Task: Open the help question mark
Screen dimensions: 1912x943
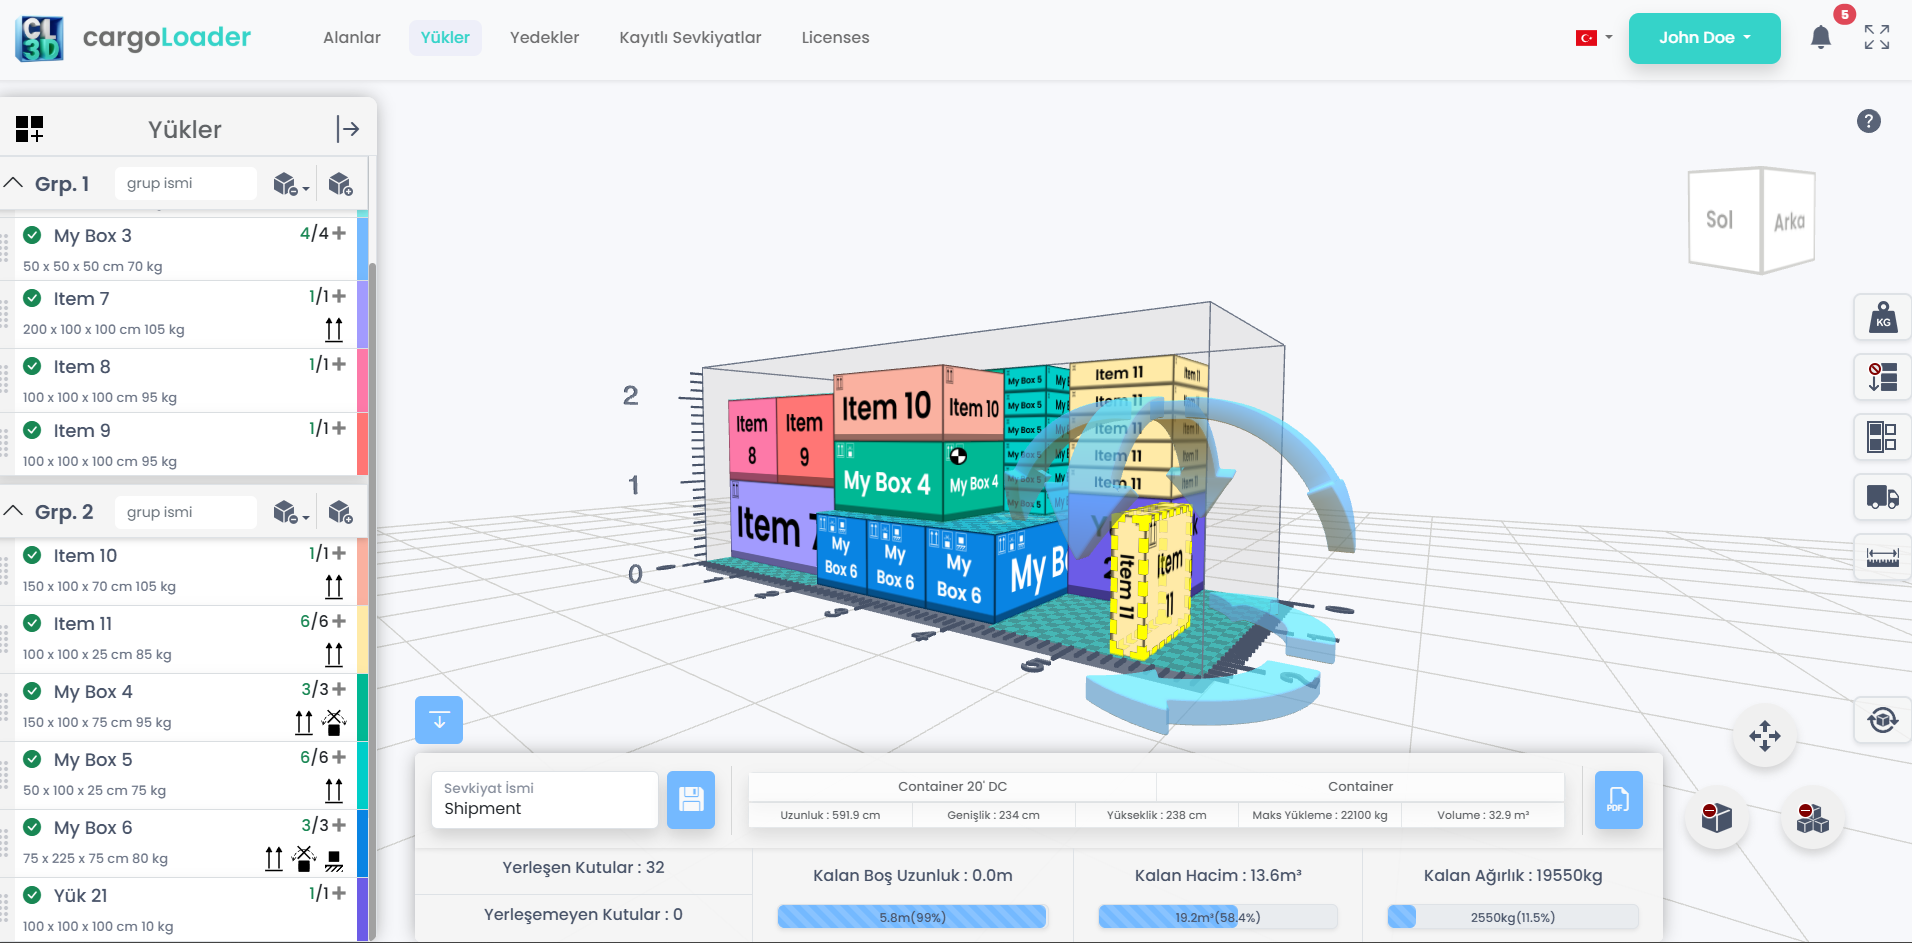Action: [x=1869, y=121]
